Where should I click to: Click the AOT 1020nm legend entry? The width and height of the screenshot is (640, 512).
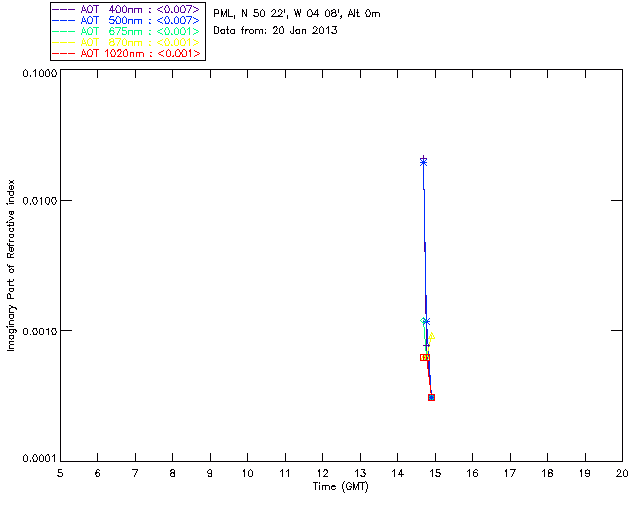coord(128,53)
